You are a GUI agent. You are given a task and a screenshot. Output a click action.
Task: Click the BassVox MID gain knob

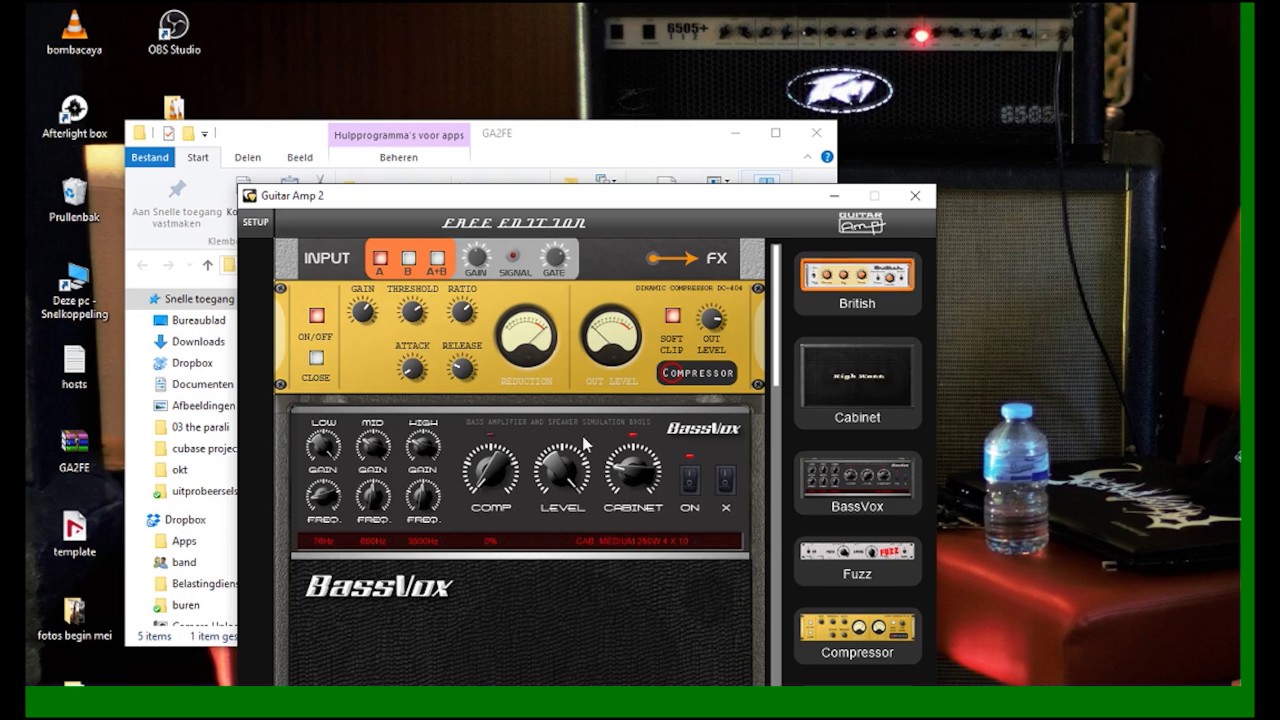(x=372, y=446)
